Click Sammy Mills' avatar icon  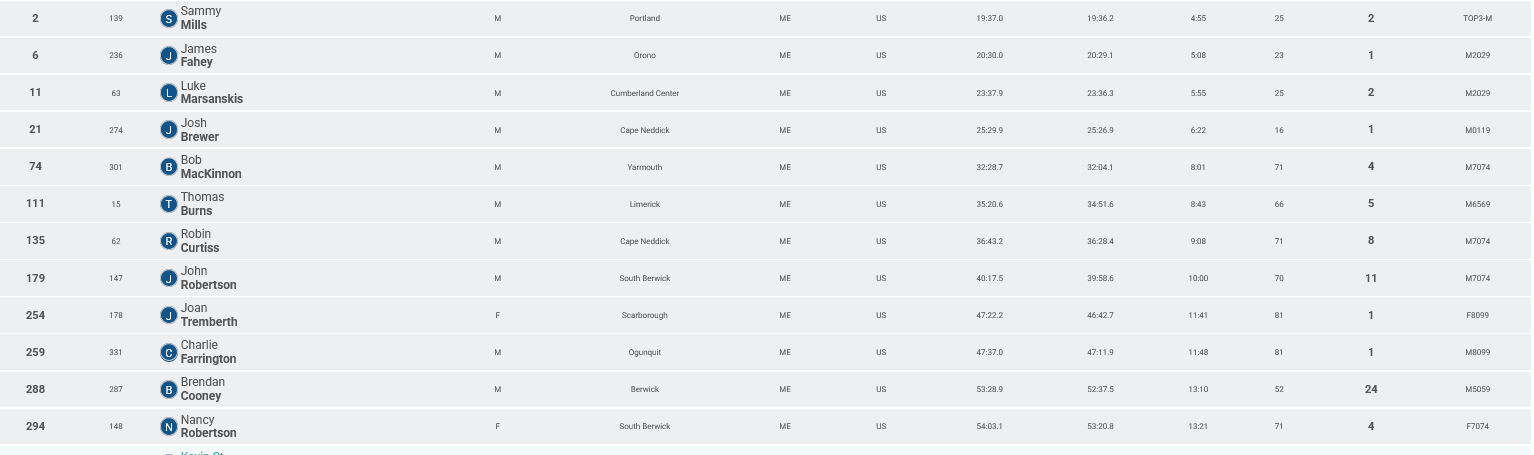click(169, 18)
